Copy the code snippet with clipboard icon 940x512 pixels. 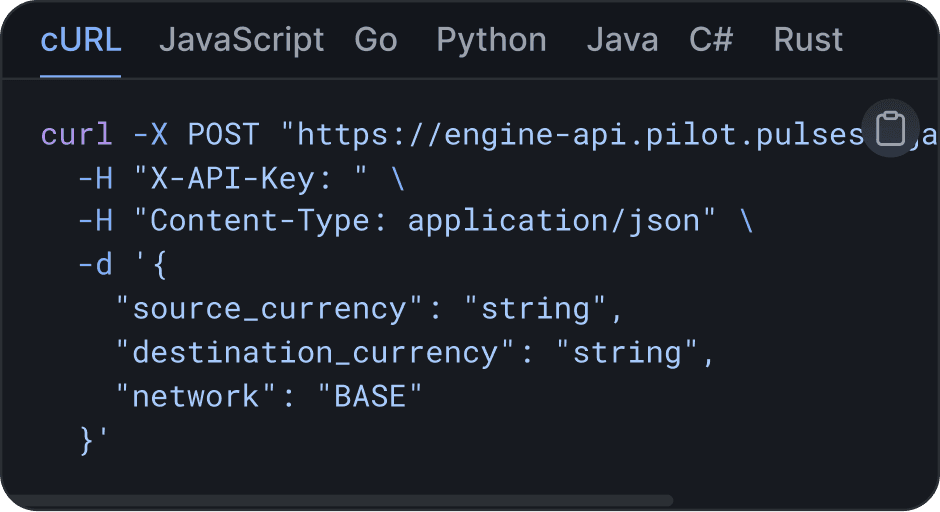point(890,128)
